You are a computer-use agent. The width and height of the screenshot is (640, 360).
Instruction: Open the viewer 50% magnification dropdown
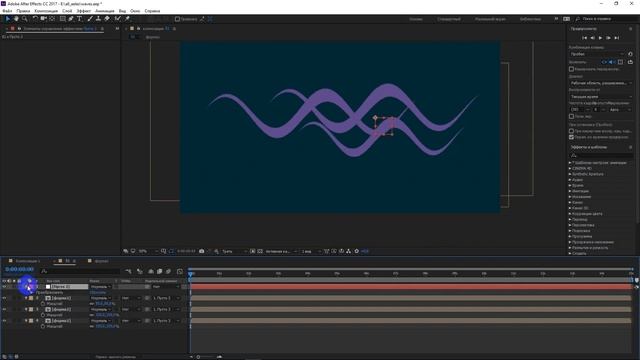click(149, 251)
